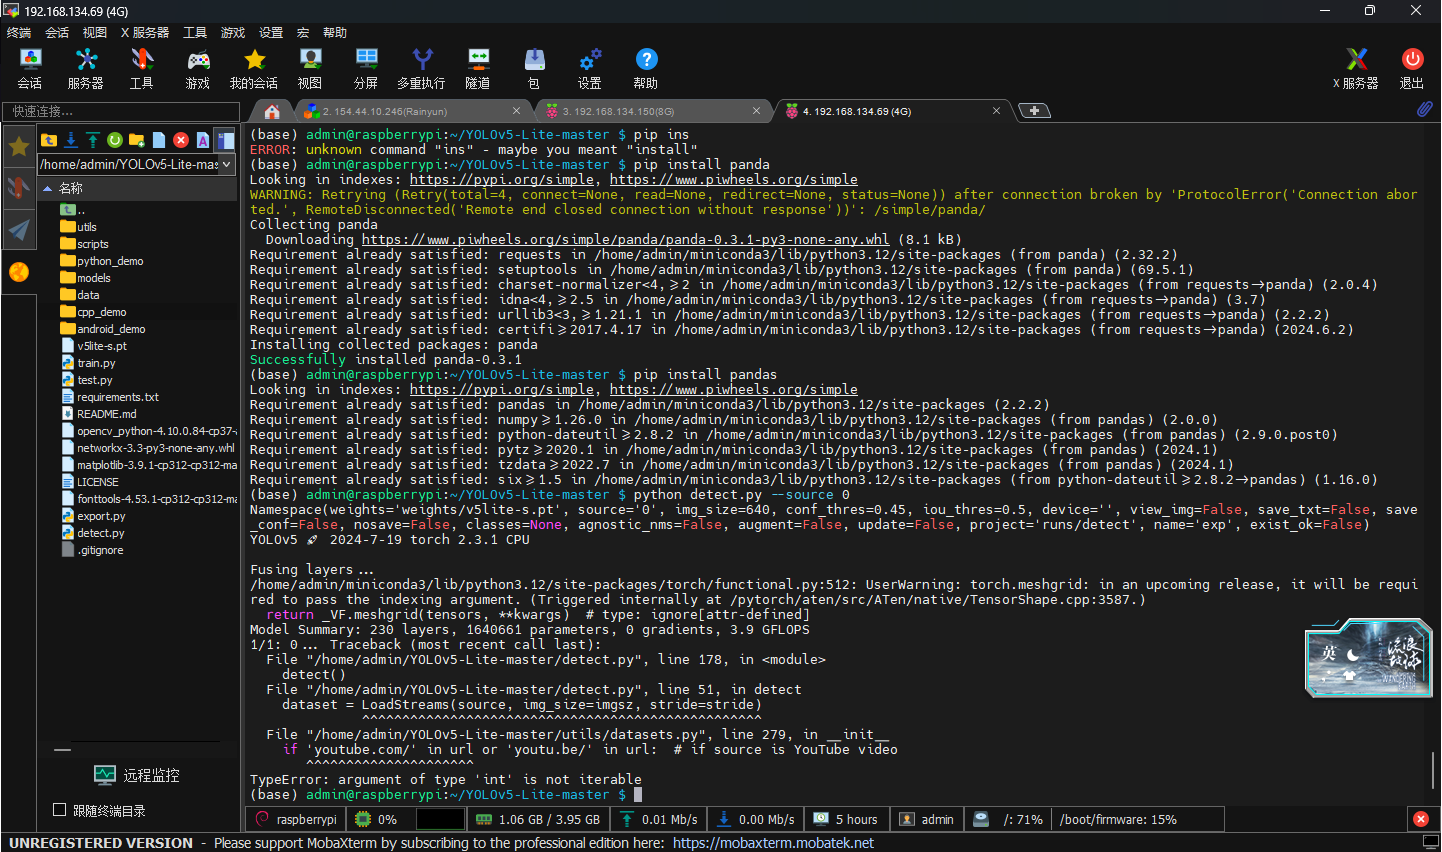The image size is (1442, 852).
Task: Click SFTP upload files icon
Action: [93, 140]
